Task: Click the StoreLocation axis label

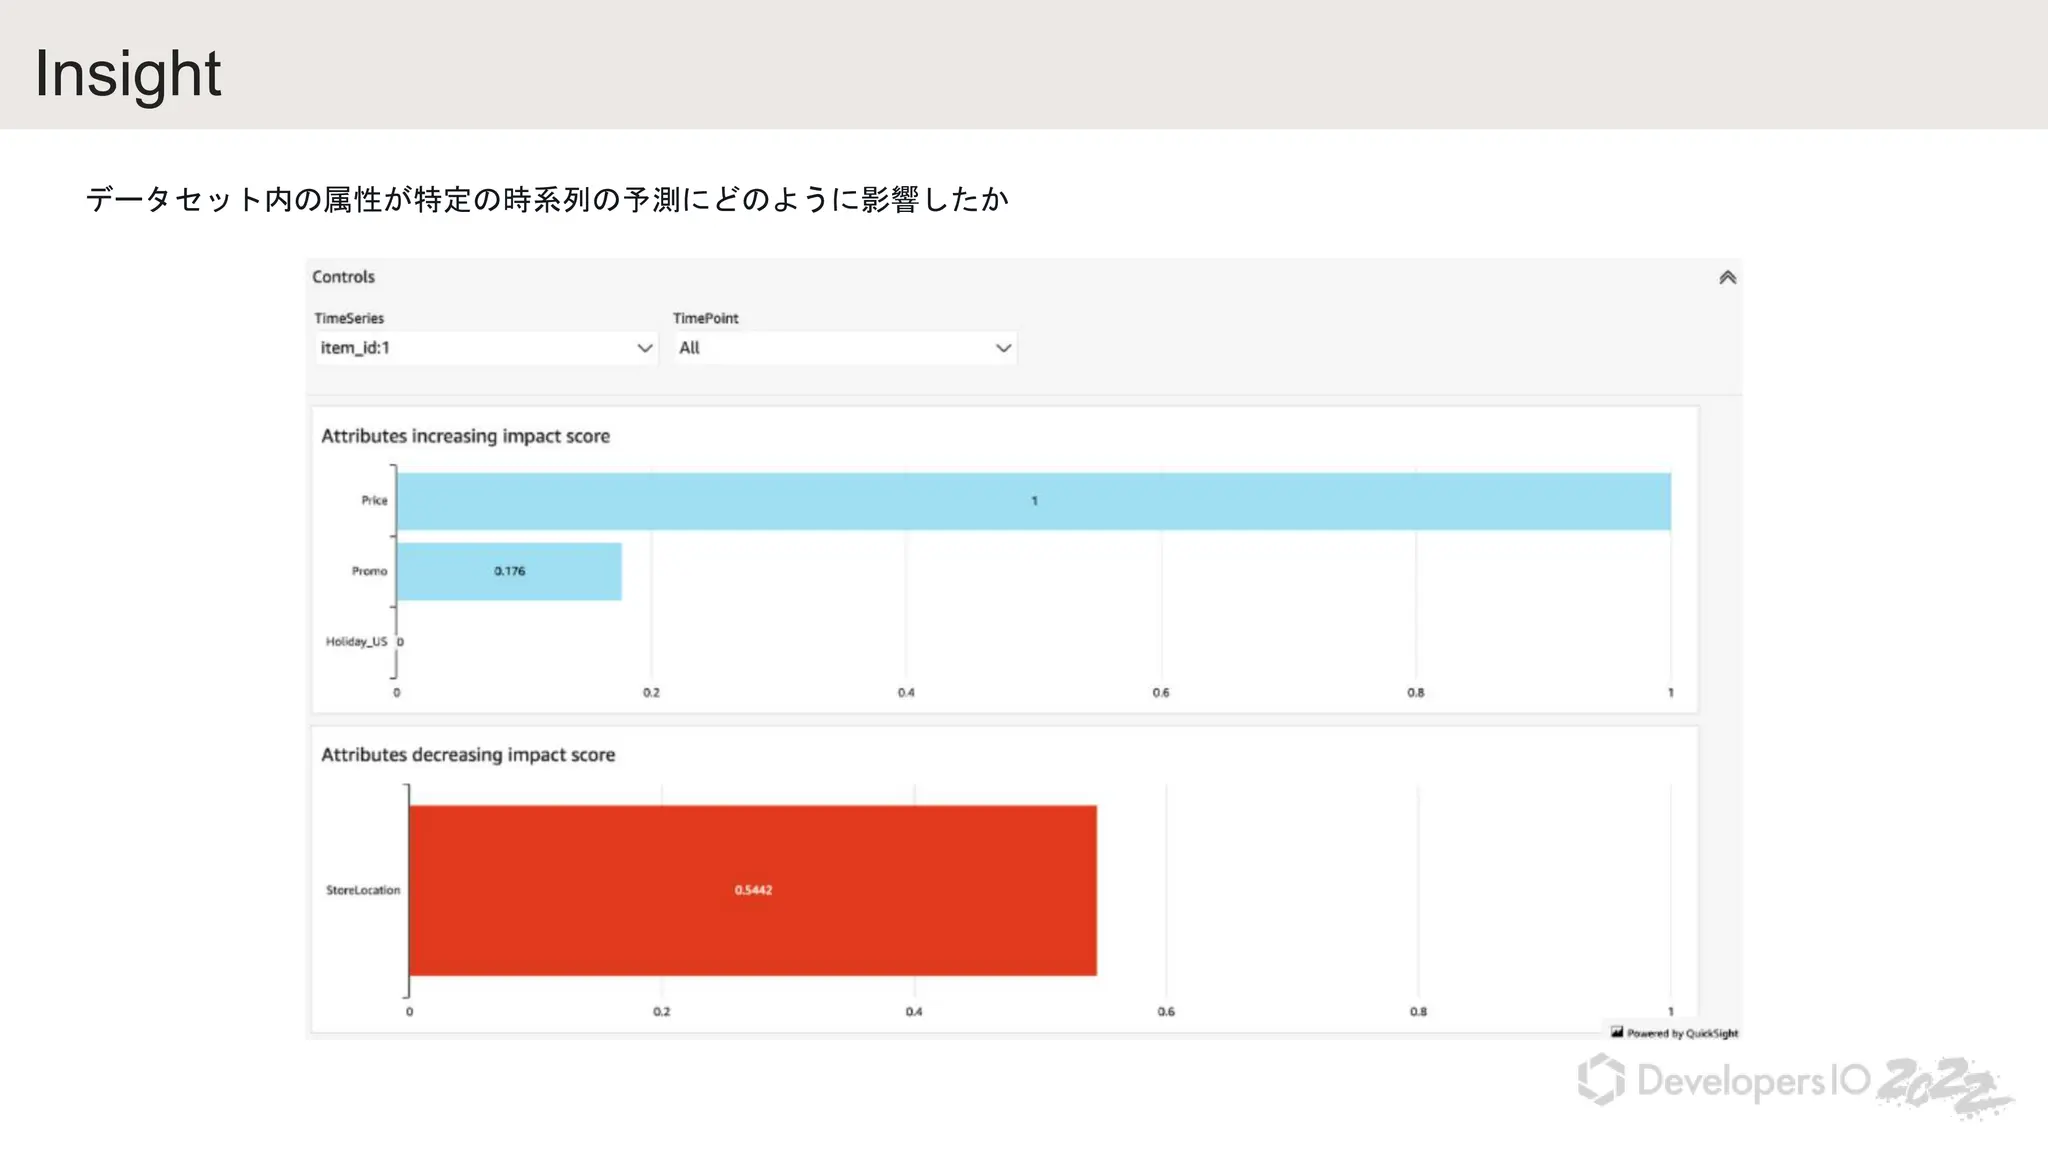Action: [363, 890]
